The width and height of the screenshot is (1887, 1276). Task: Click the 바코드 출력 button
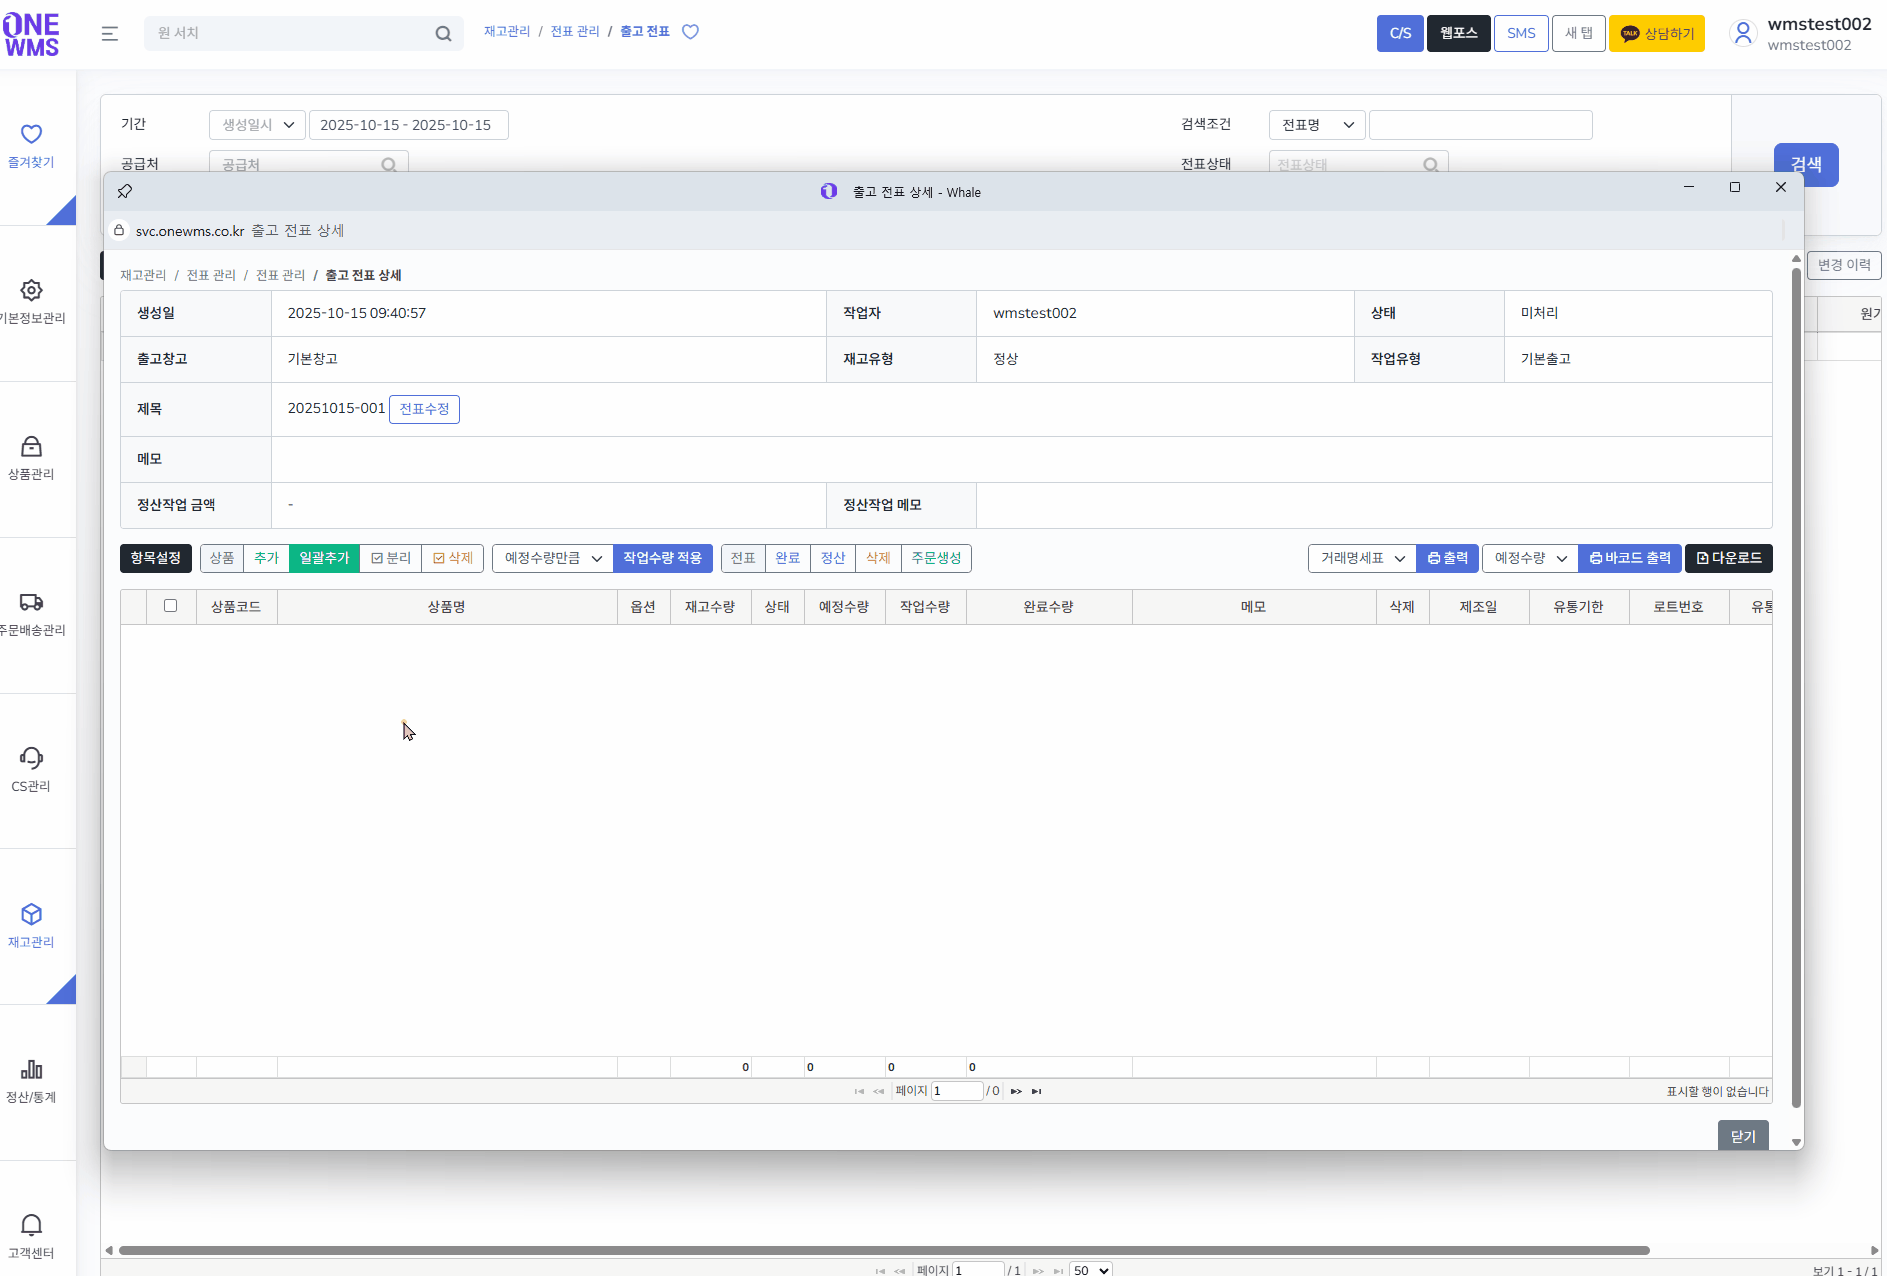1630,558
